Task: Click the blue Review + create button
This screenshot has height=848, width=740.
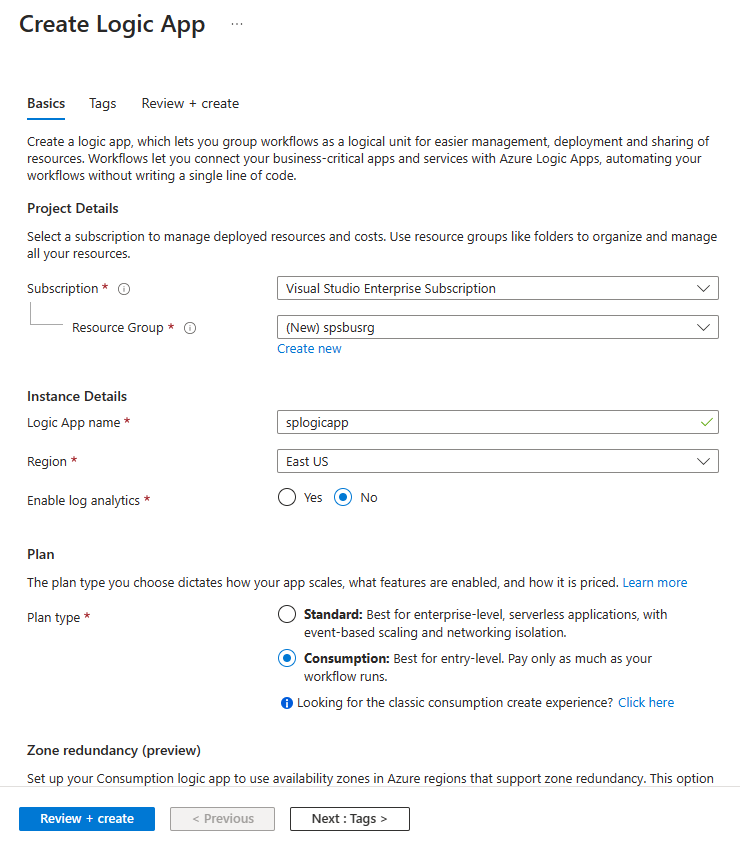Action: (87, 818)
